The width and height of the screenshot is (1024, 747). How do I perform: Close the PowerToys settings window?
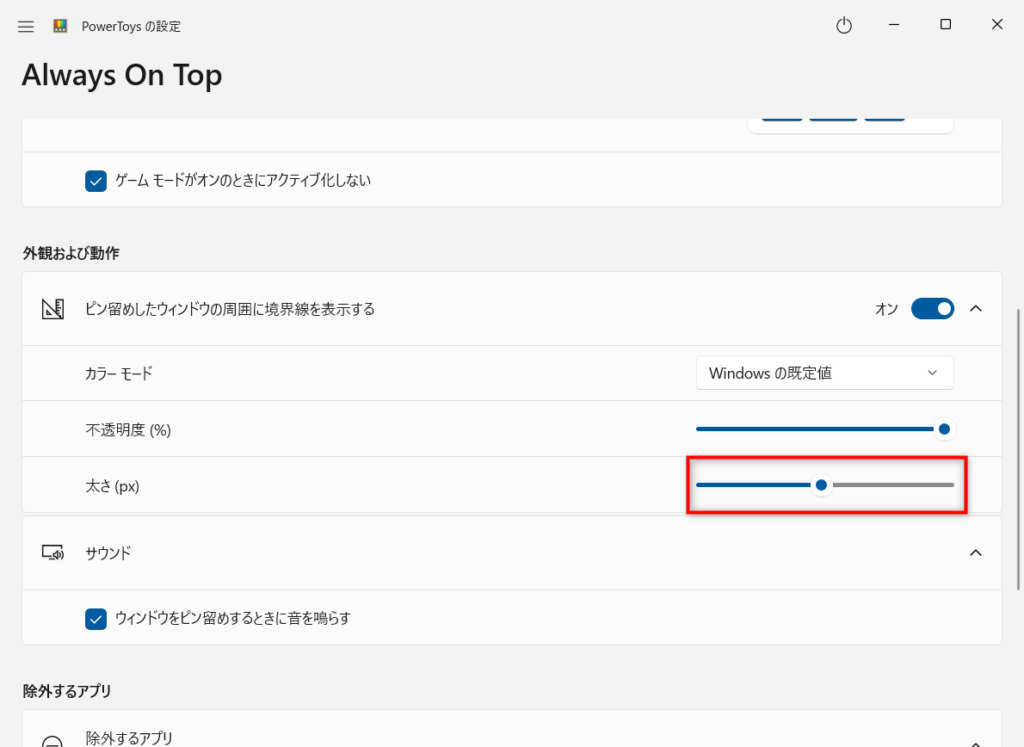click(997, 25)
